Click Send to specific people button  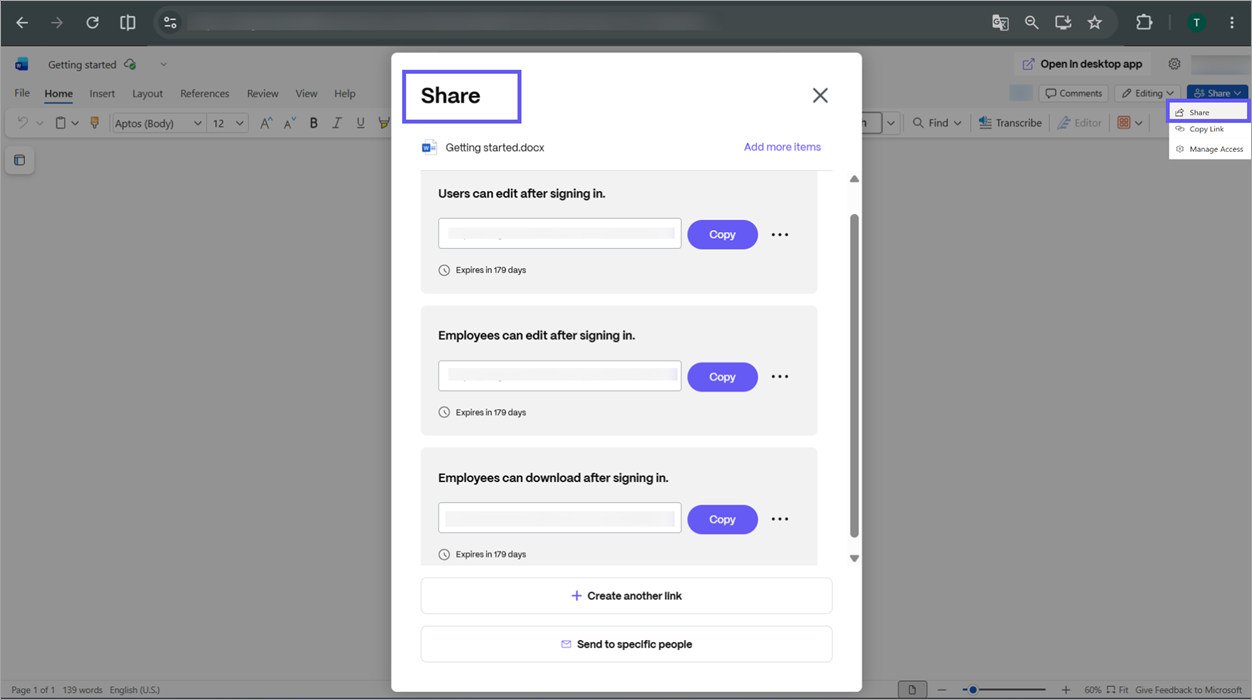[x=626, y=644]
